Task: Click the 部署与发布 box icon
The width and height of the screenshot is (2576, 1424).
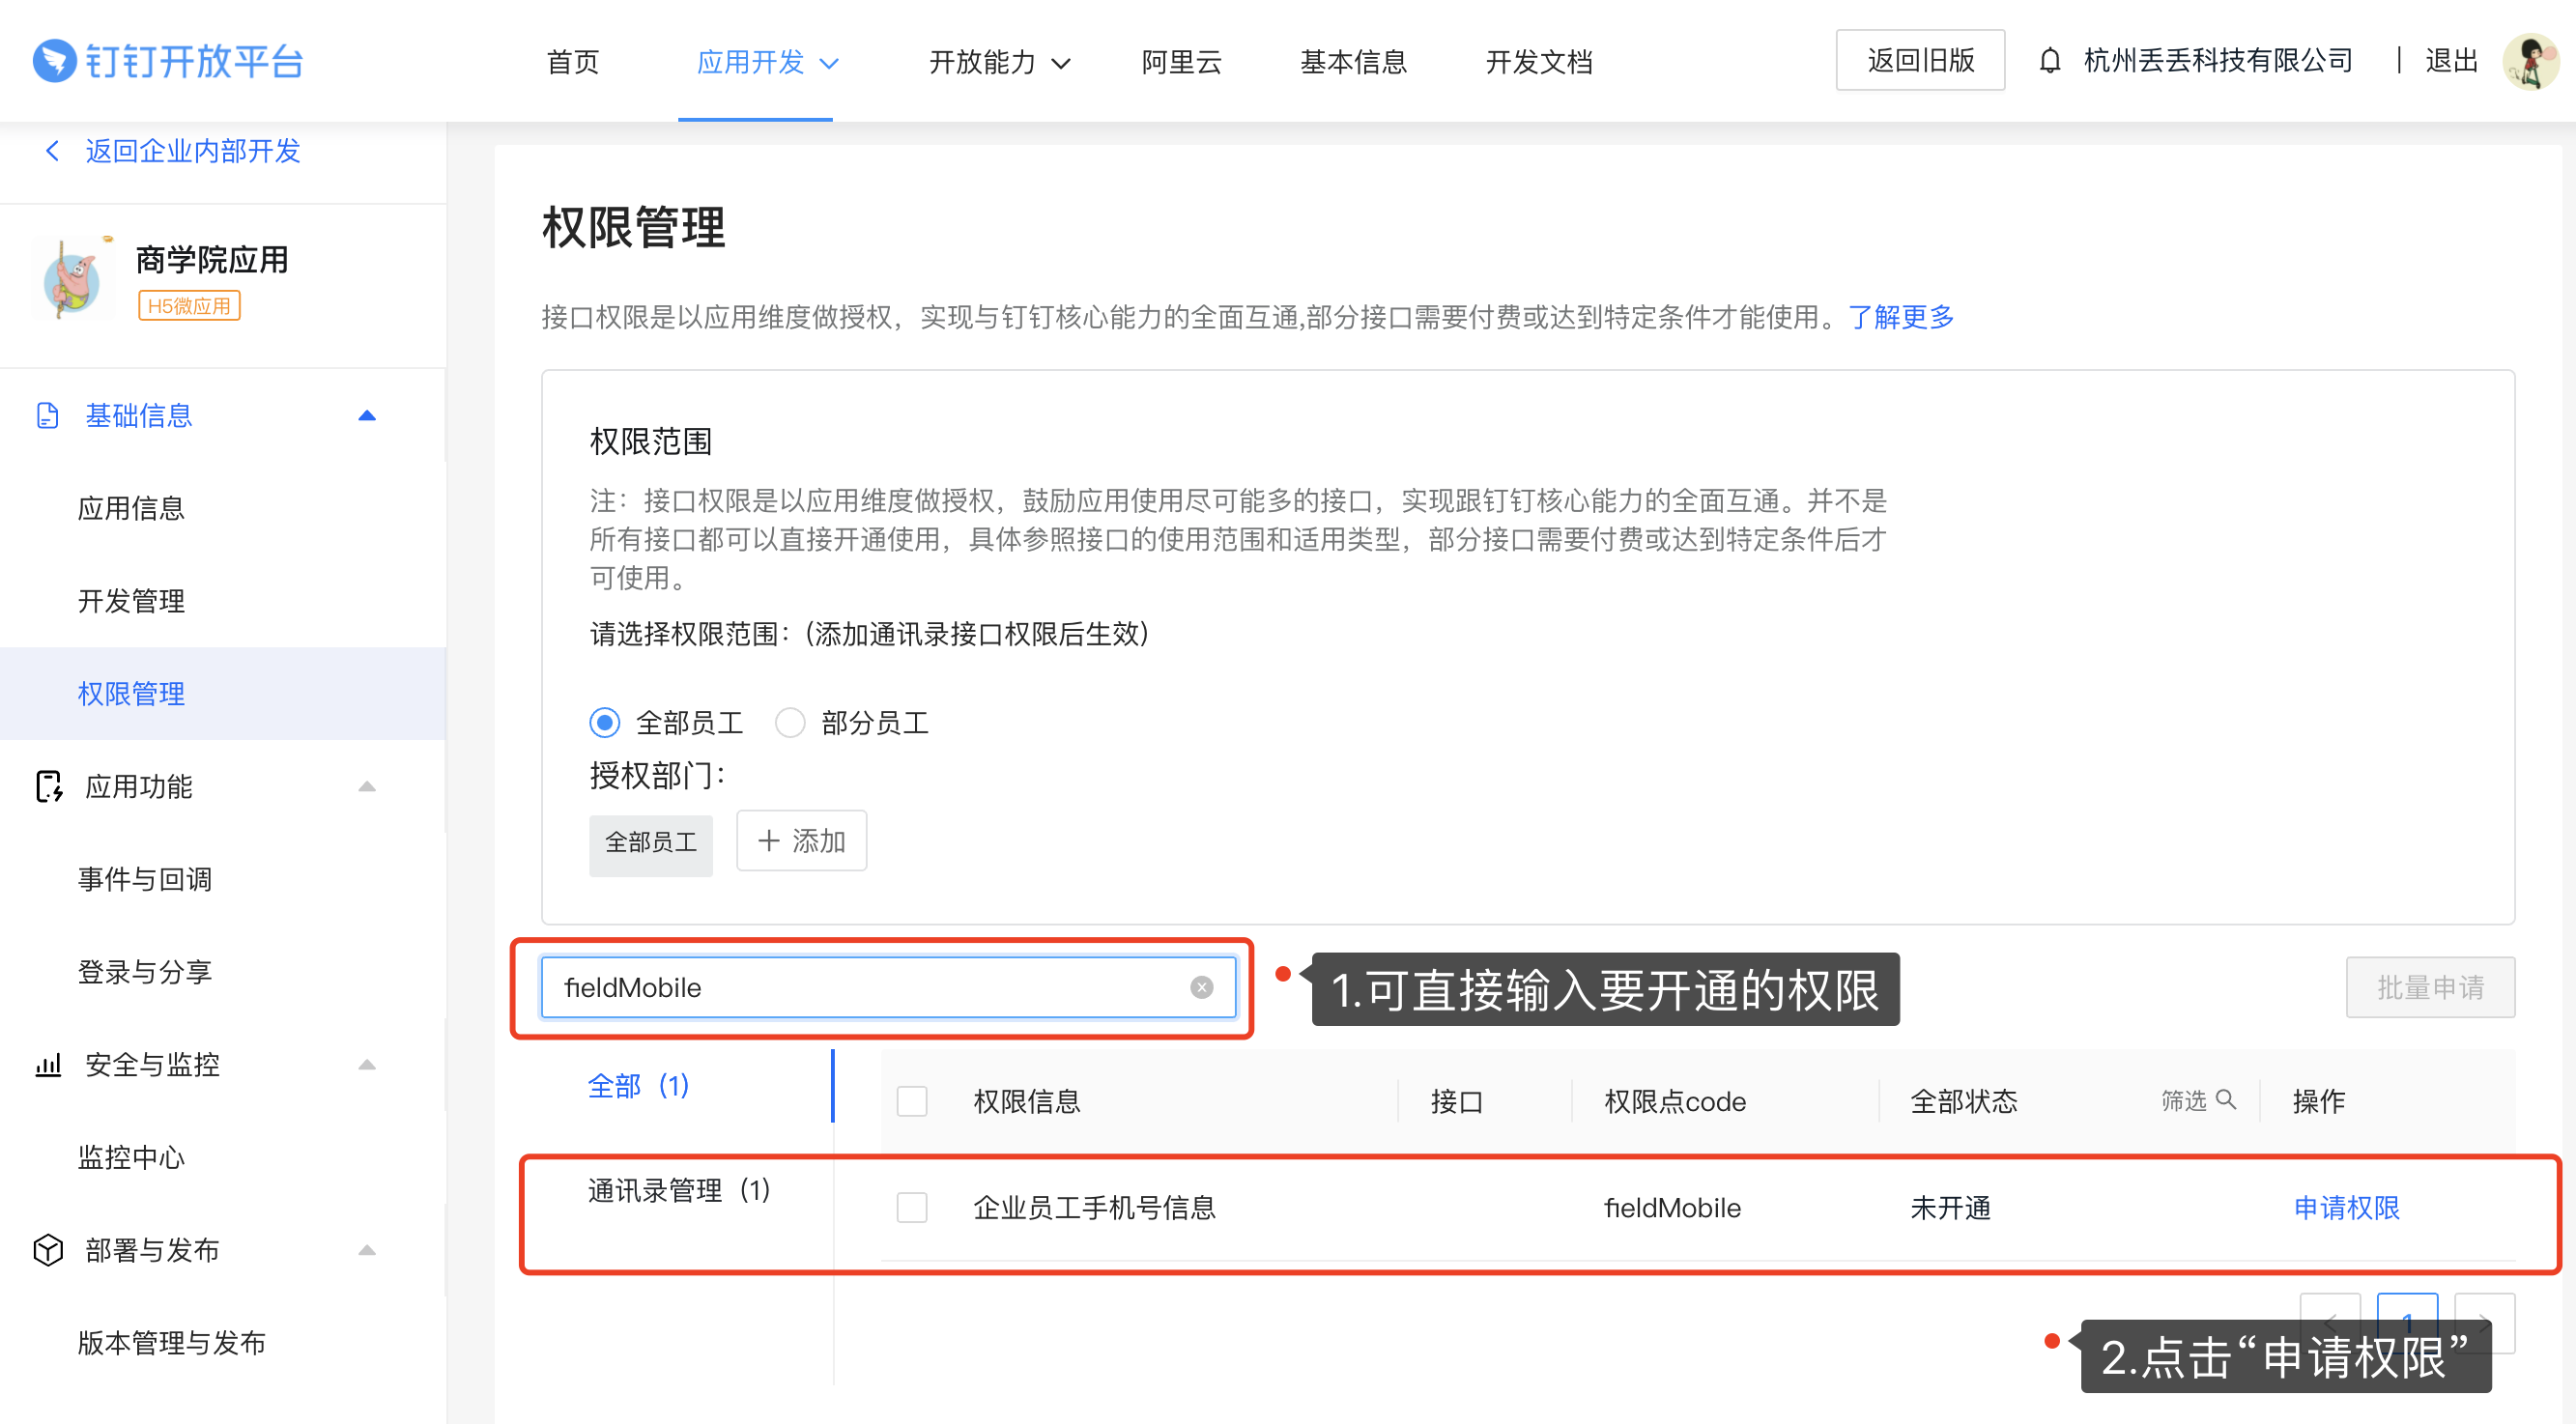Action: pos(48,1250)
